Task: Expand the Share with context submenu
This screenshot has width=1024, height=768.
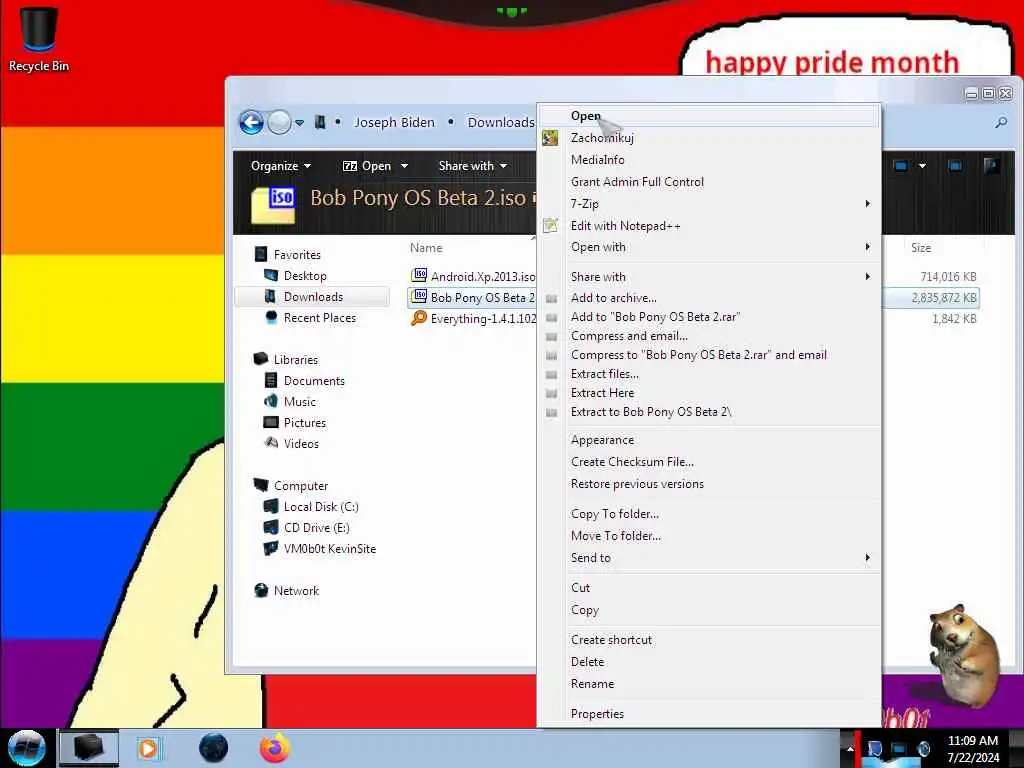Action: click(x=709, y=277)
